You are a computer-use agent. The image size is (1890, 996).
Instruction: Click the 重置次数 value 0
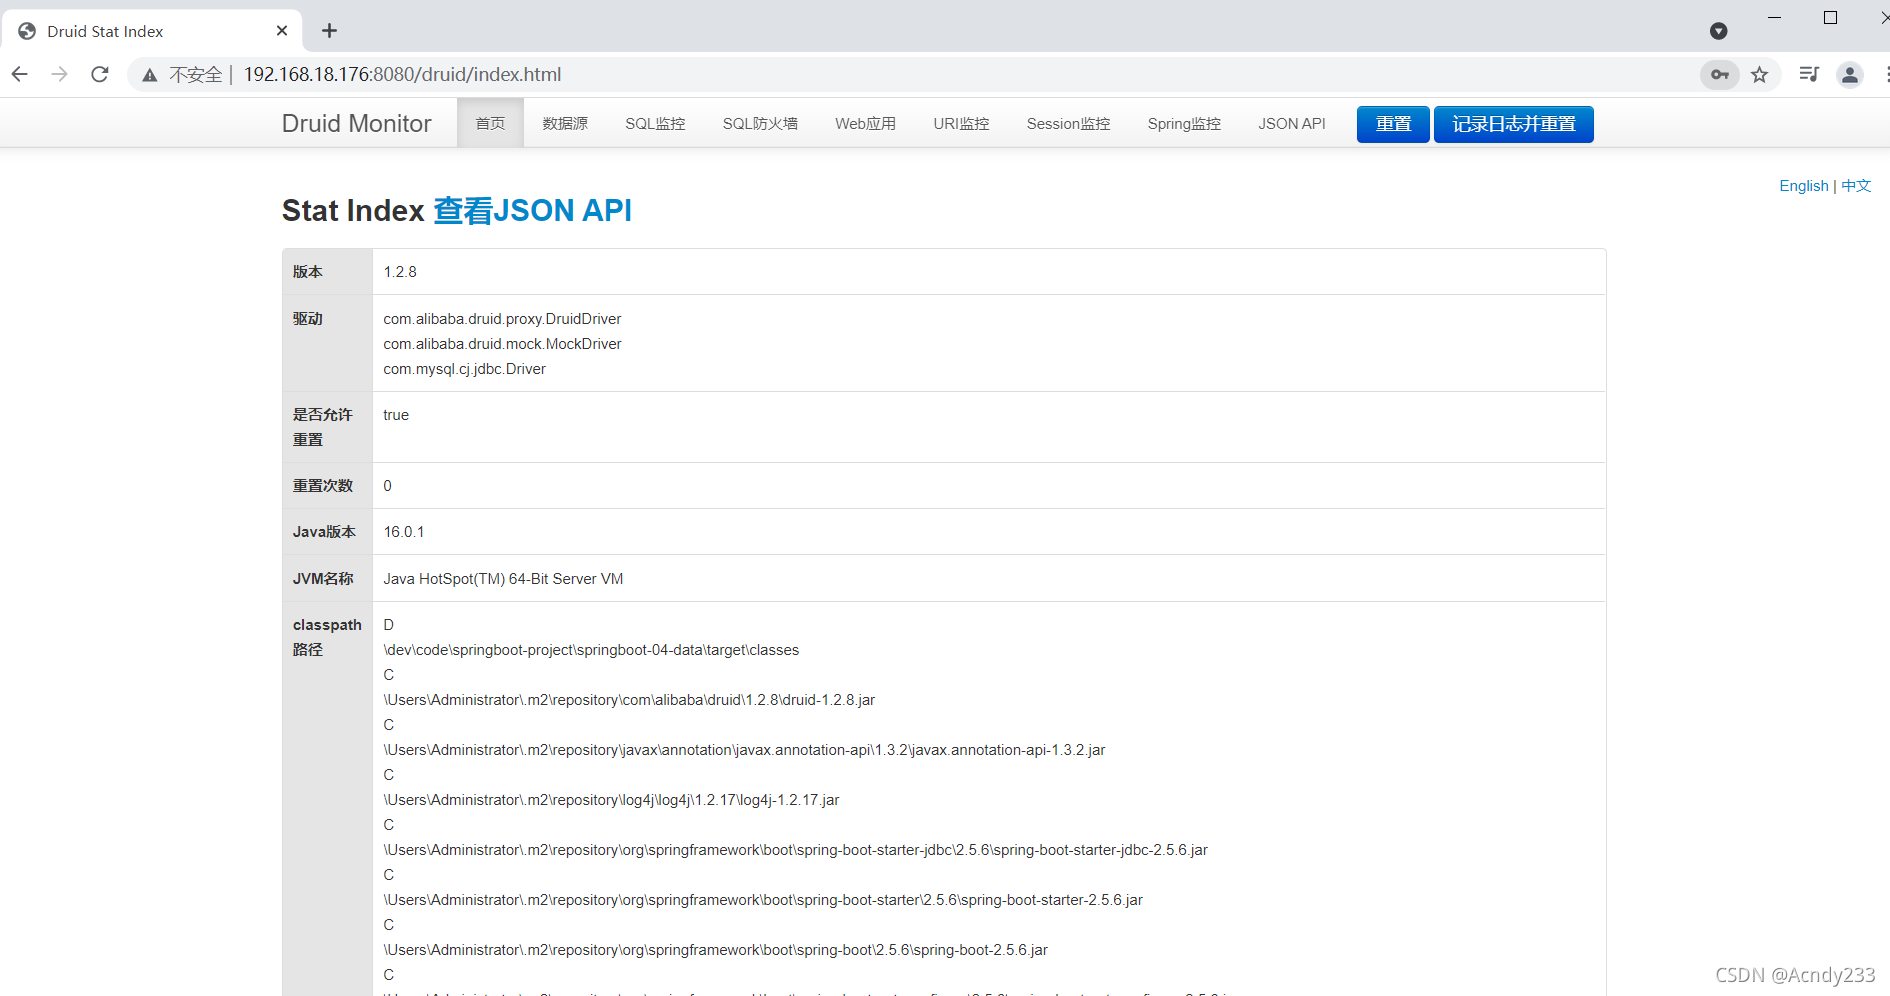pyautogui.click(x=388, y=486)
